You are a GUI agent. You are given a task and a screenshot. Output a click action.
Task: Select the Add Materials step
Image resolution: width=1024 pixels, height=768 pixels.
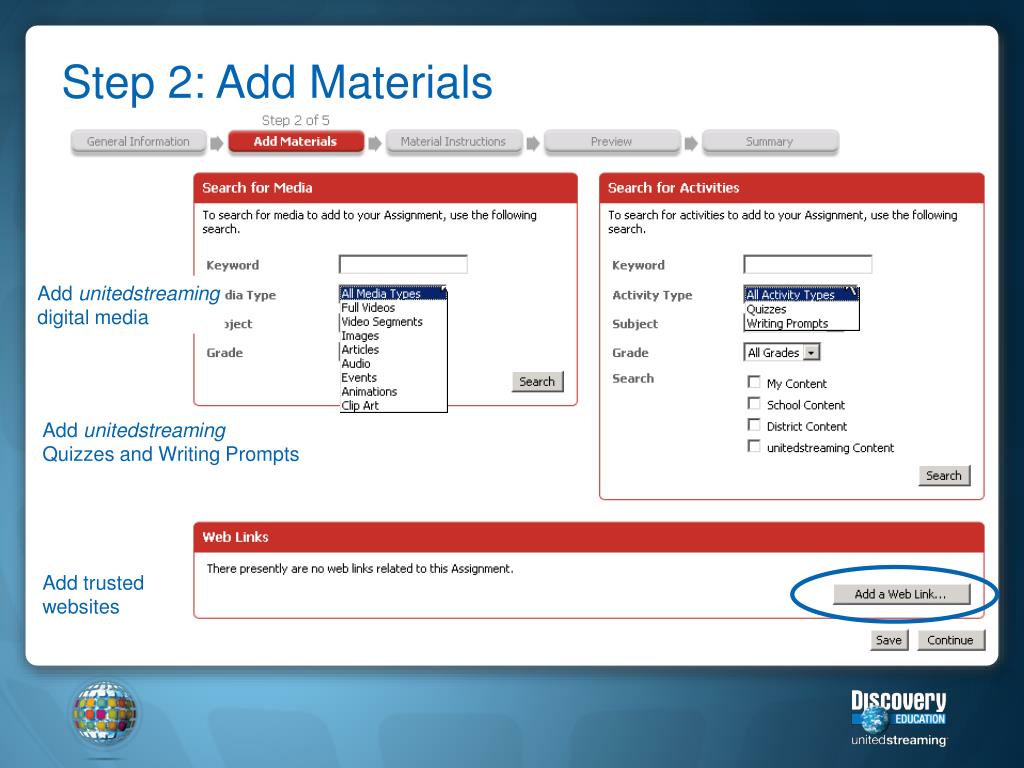(x=296, y=142)
